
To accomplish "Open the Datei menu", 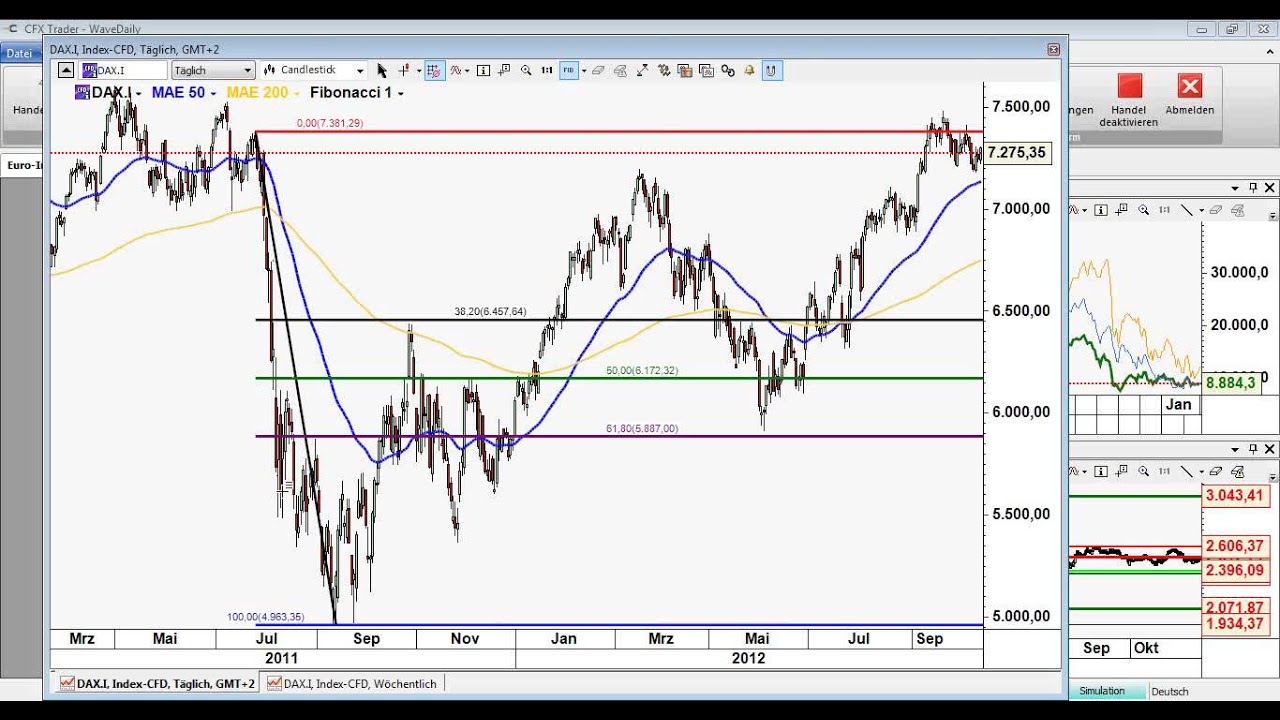I will tap(19, 53).
